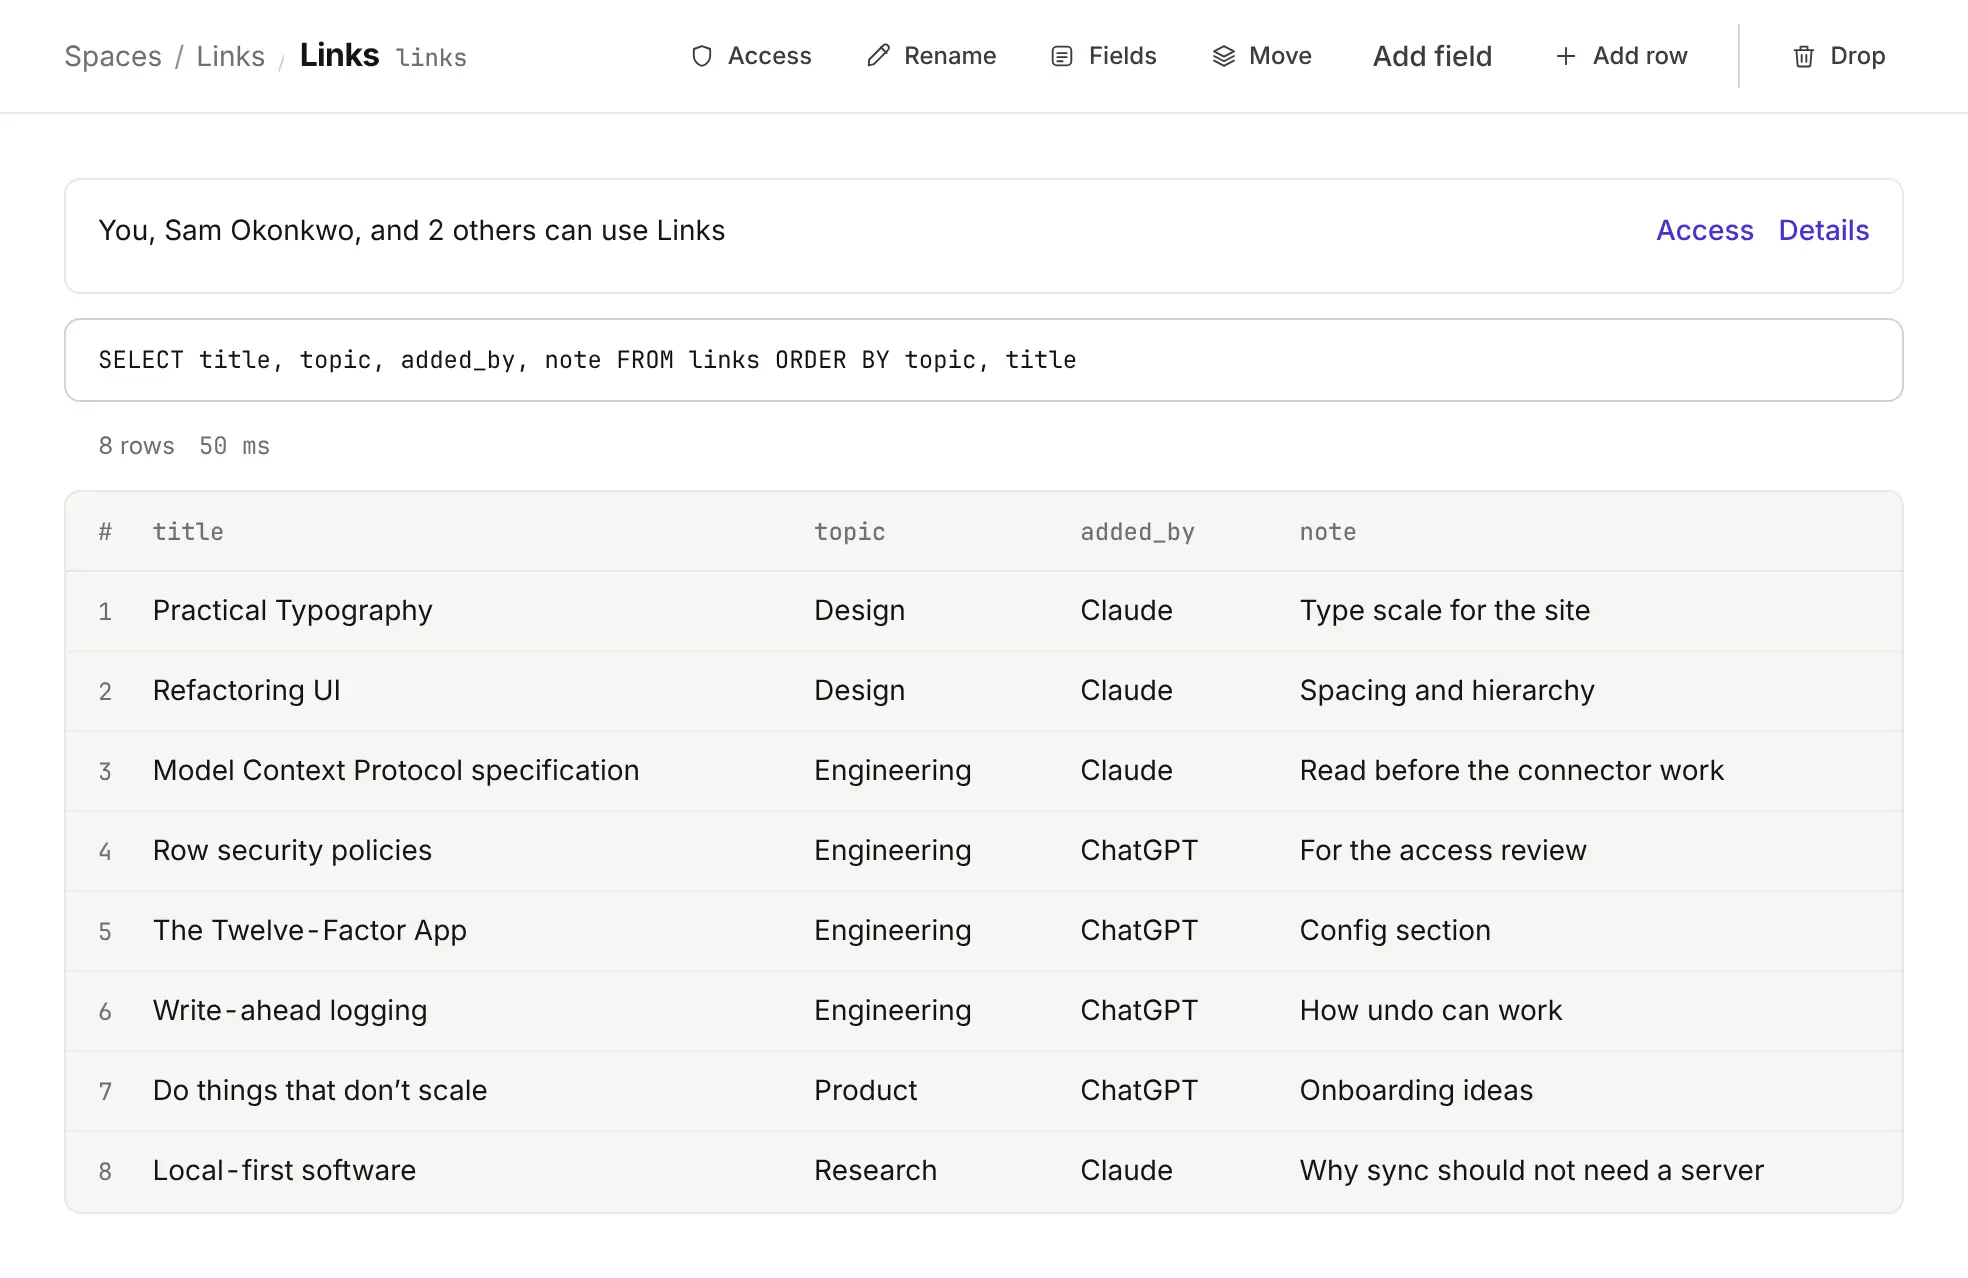Click the note column header
Viewport: 1968px width, 1278px height.
coord(1328,532)
